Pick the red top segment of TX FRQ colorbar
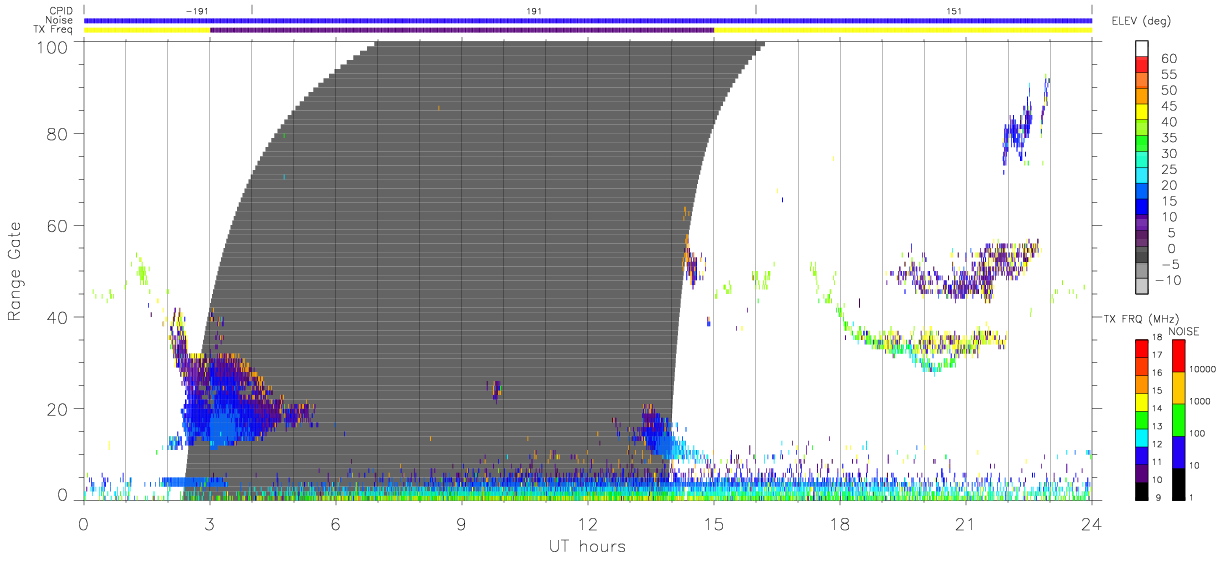This screenshot has width=1228, height=567. pos(1141,347)
